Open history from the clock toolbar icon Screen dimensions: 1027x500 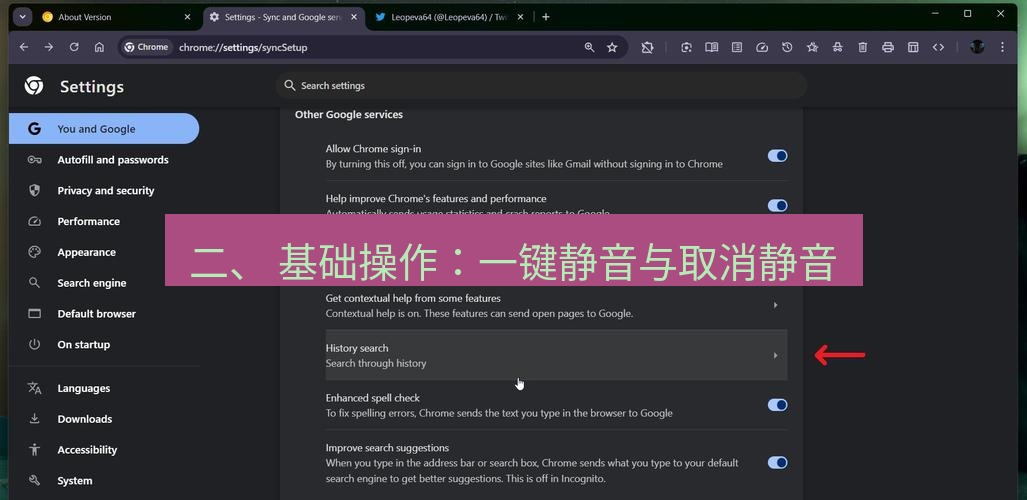787,47
